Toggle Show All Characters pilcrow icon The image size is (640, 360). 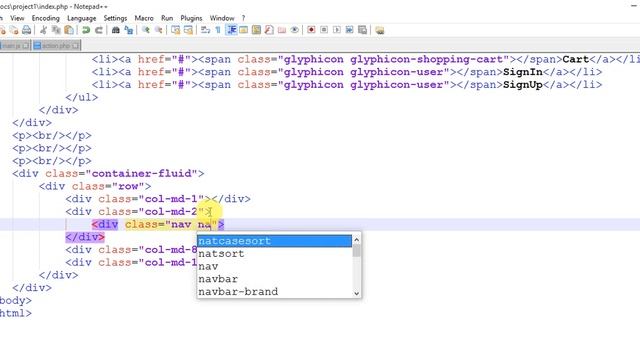pyautogui.click(x=218, y=30)
